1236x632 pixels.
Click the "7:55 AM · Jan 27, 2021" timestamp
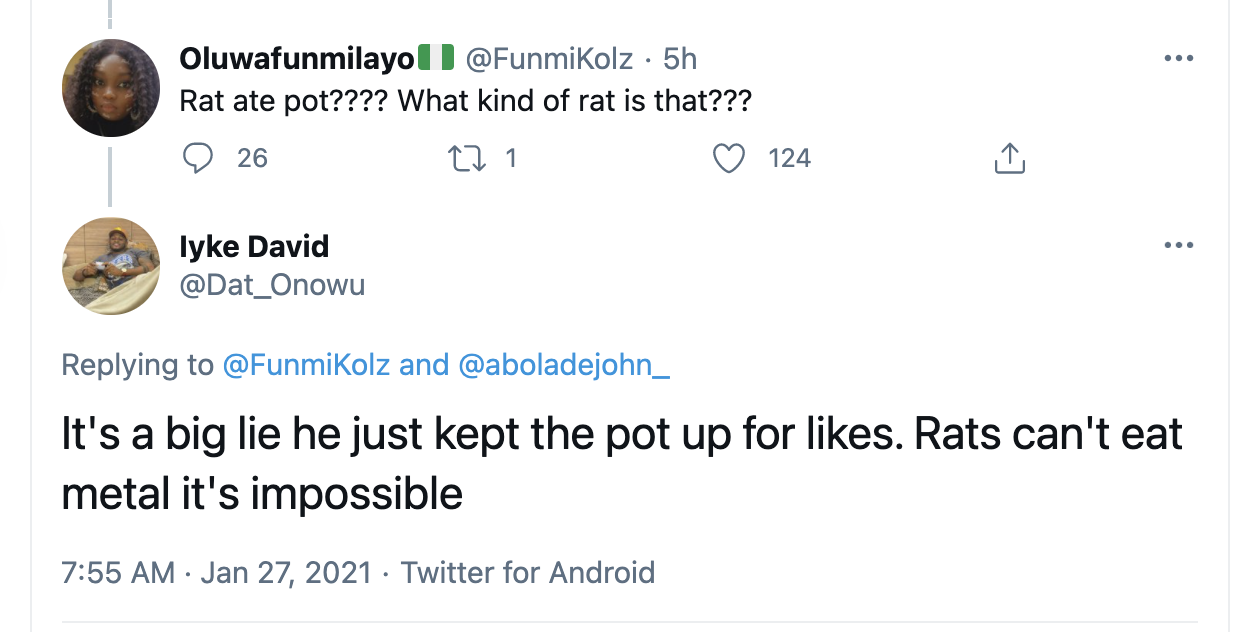(x=216, y=573)
